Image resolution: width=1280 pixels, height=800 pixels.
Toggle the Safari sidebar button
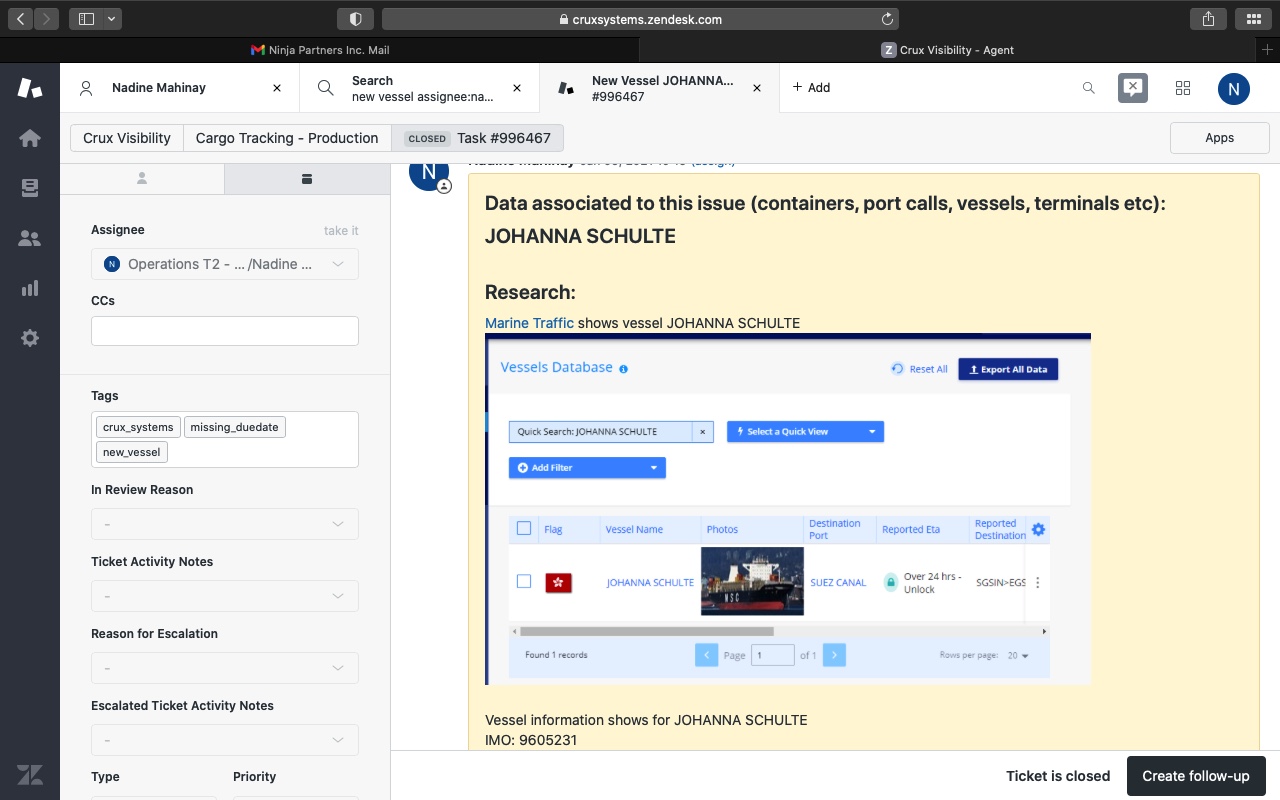85,19
